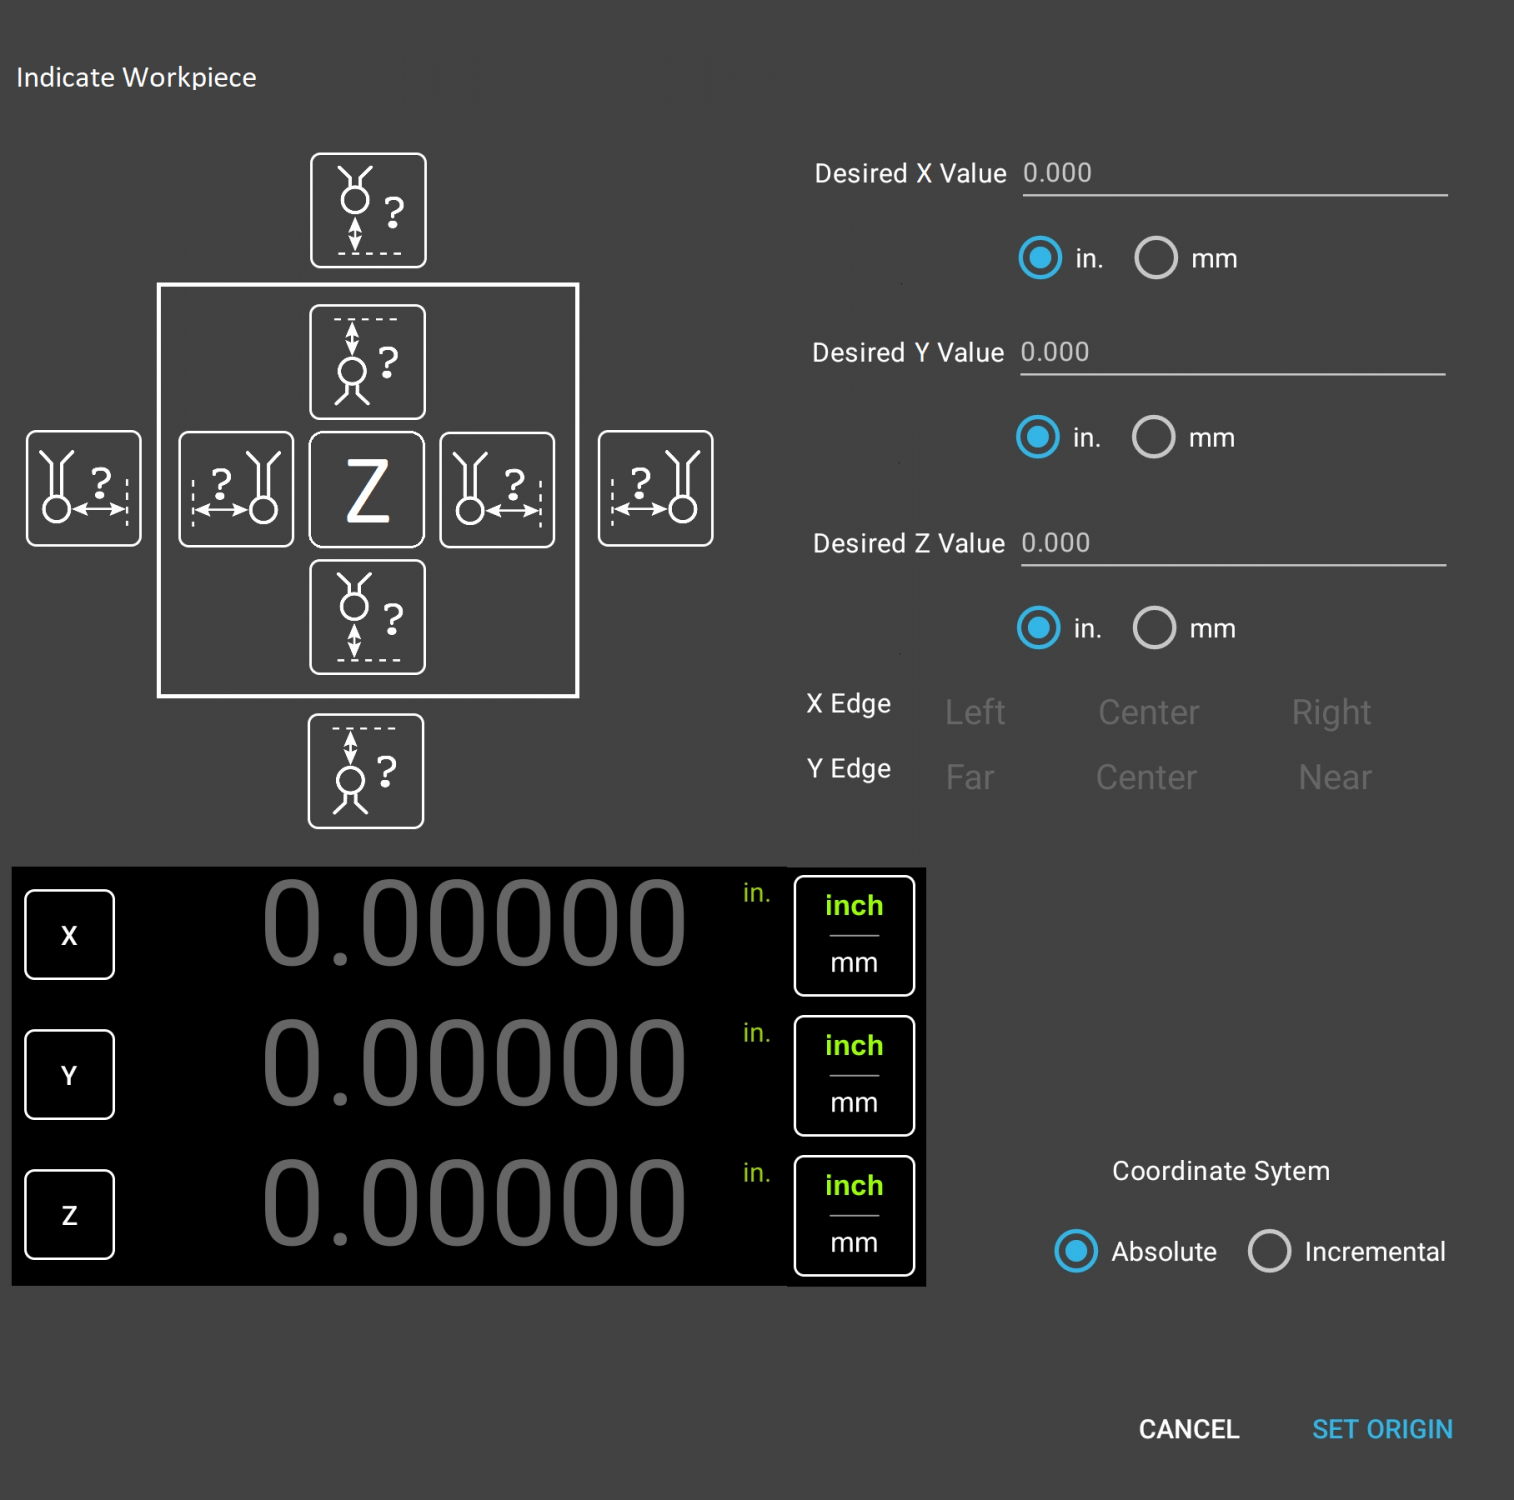1514x1500 pixels.
Task: Click the Z probe icon in center
Action: pos(367,490)
